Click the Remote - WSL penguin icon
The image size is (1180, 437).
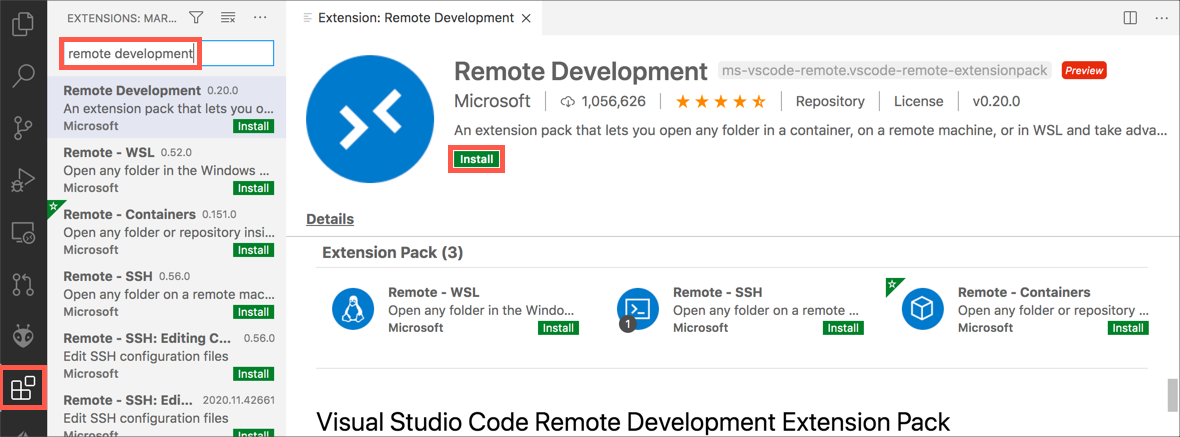pos(354,309)
